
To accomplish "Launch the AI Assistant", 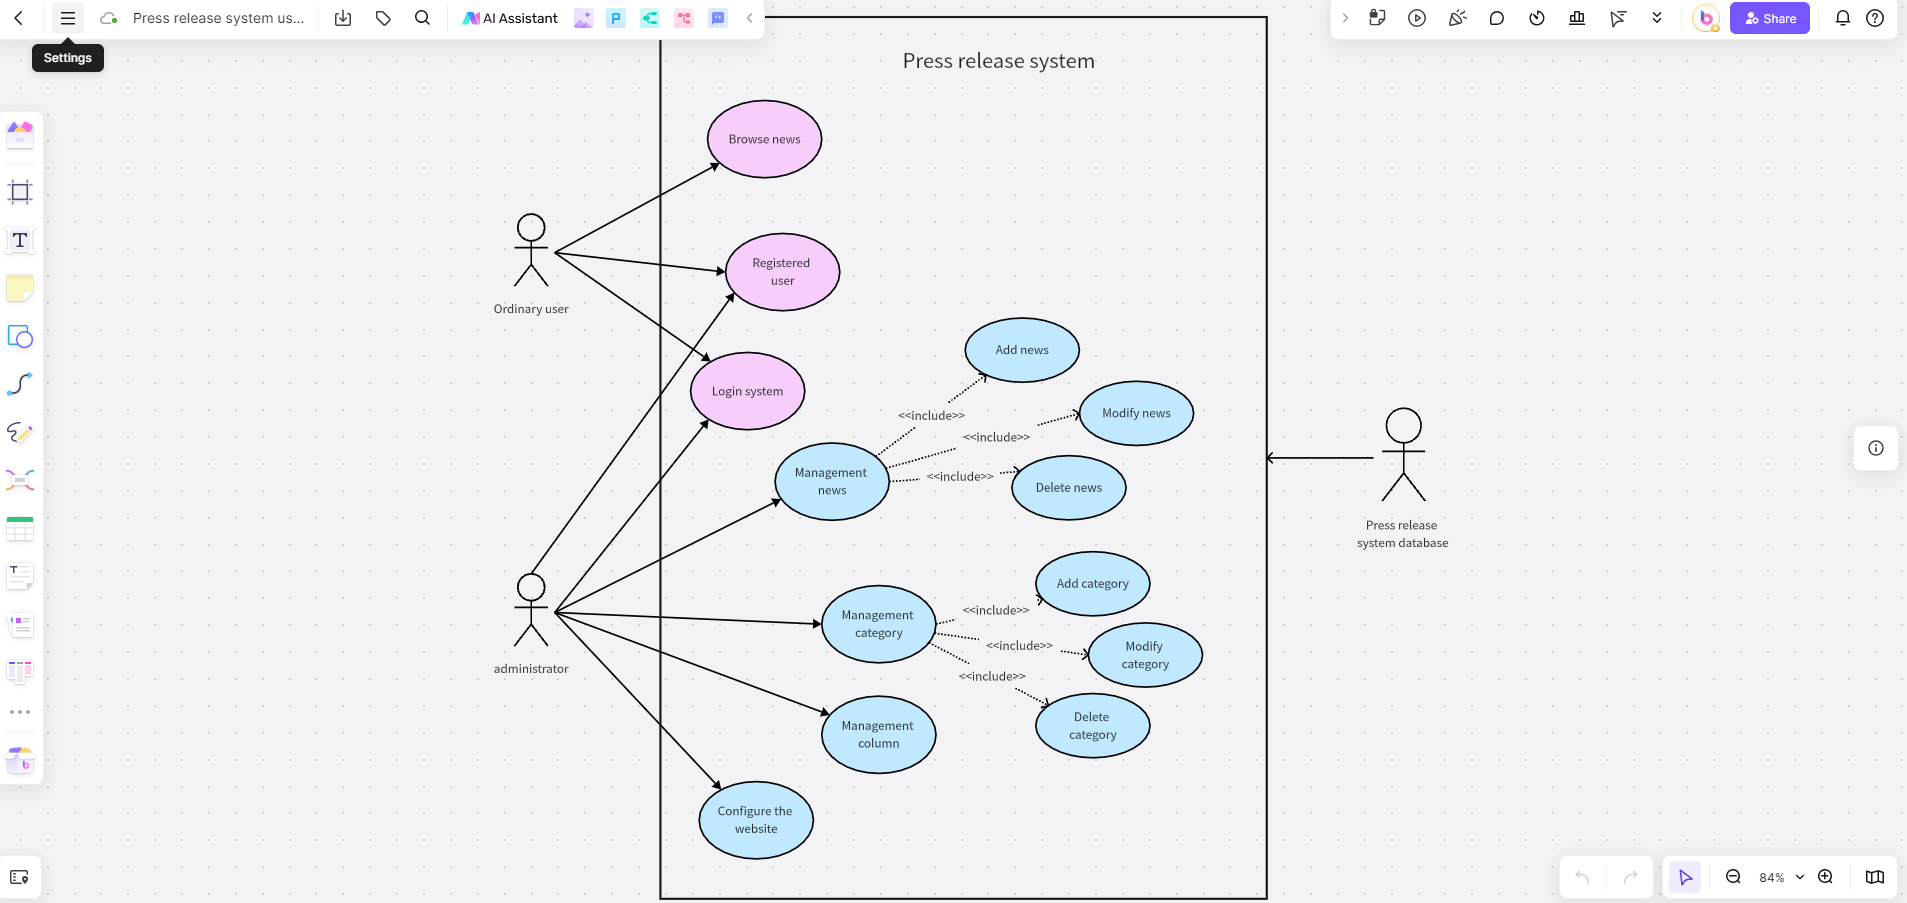I will [x=510, y=18].
